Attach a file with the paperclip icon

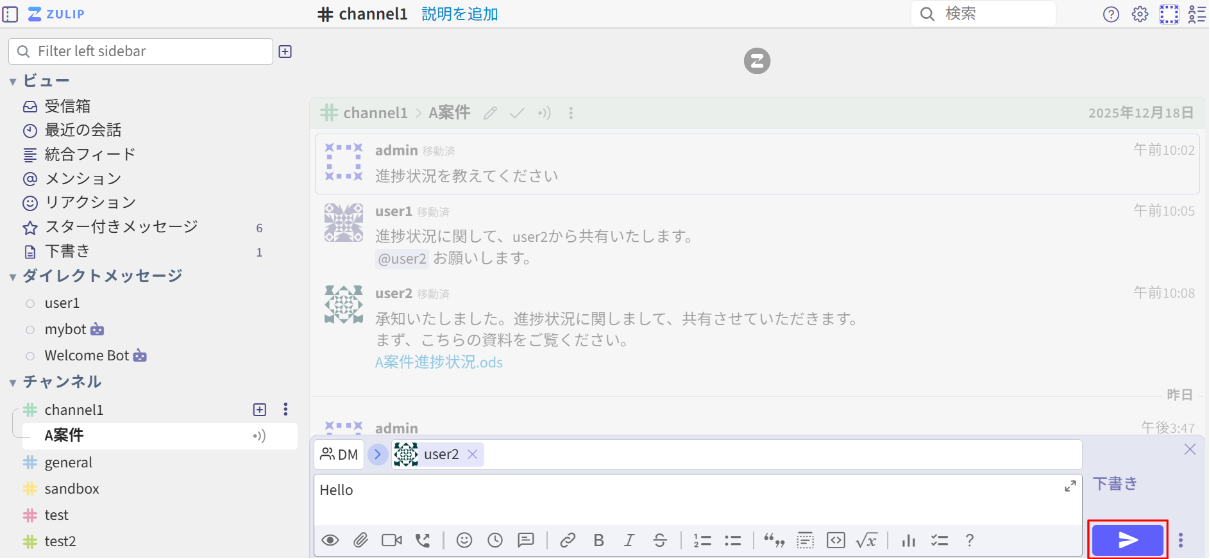[x=361, y=540]
